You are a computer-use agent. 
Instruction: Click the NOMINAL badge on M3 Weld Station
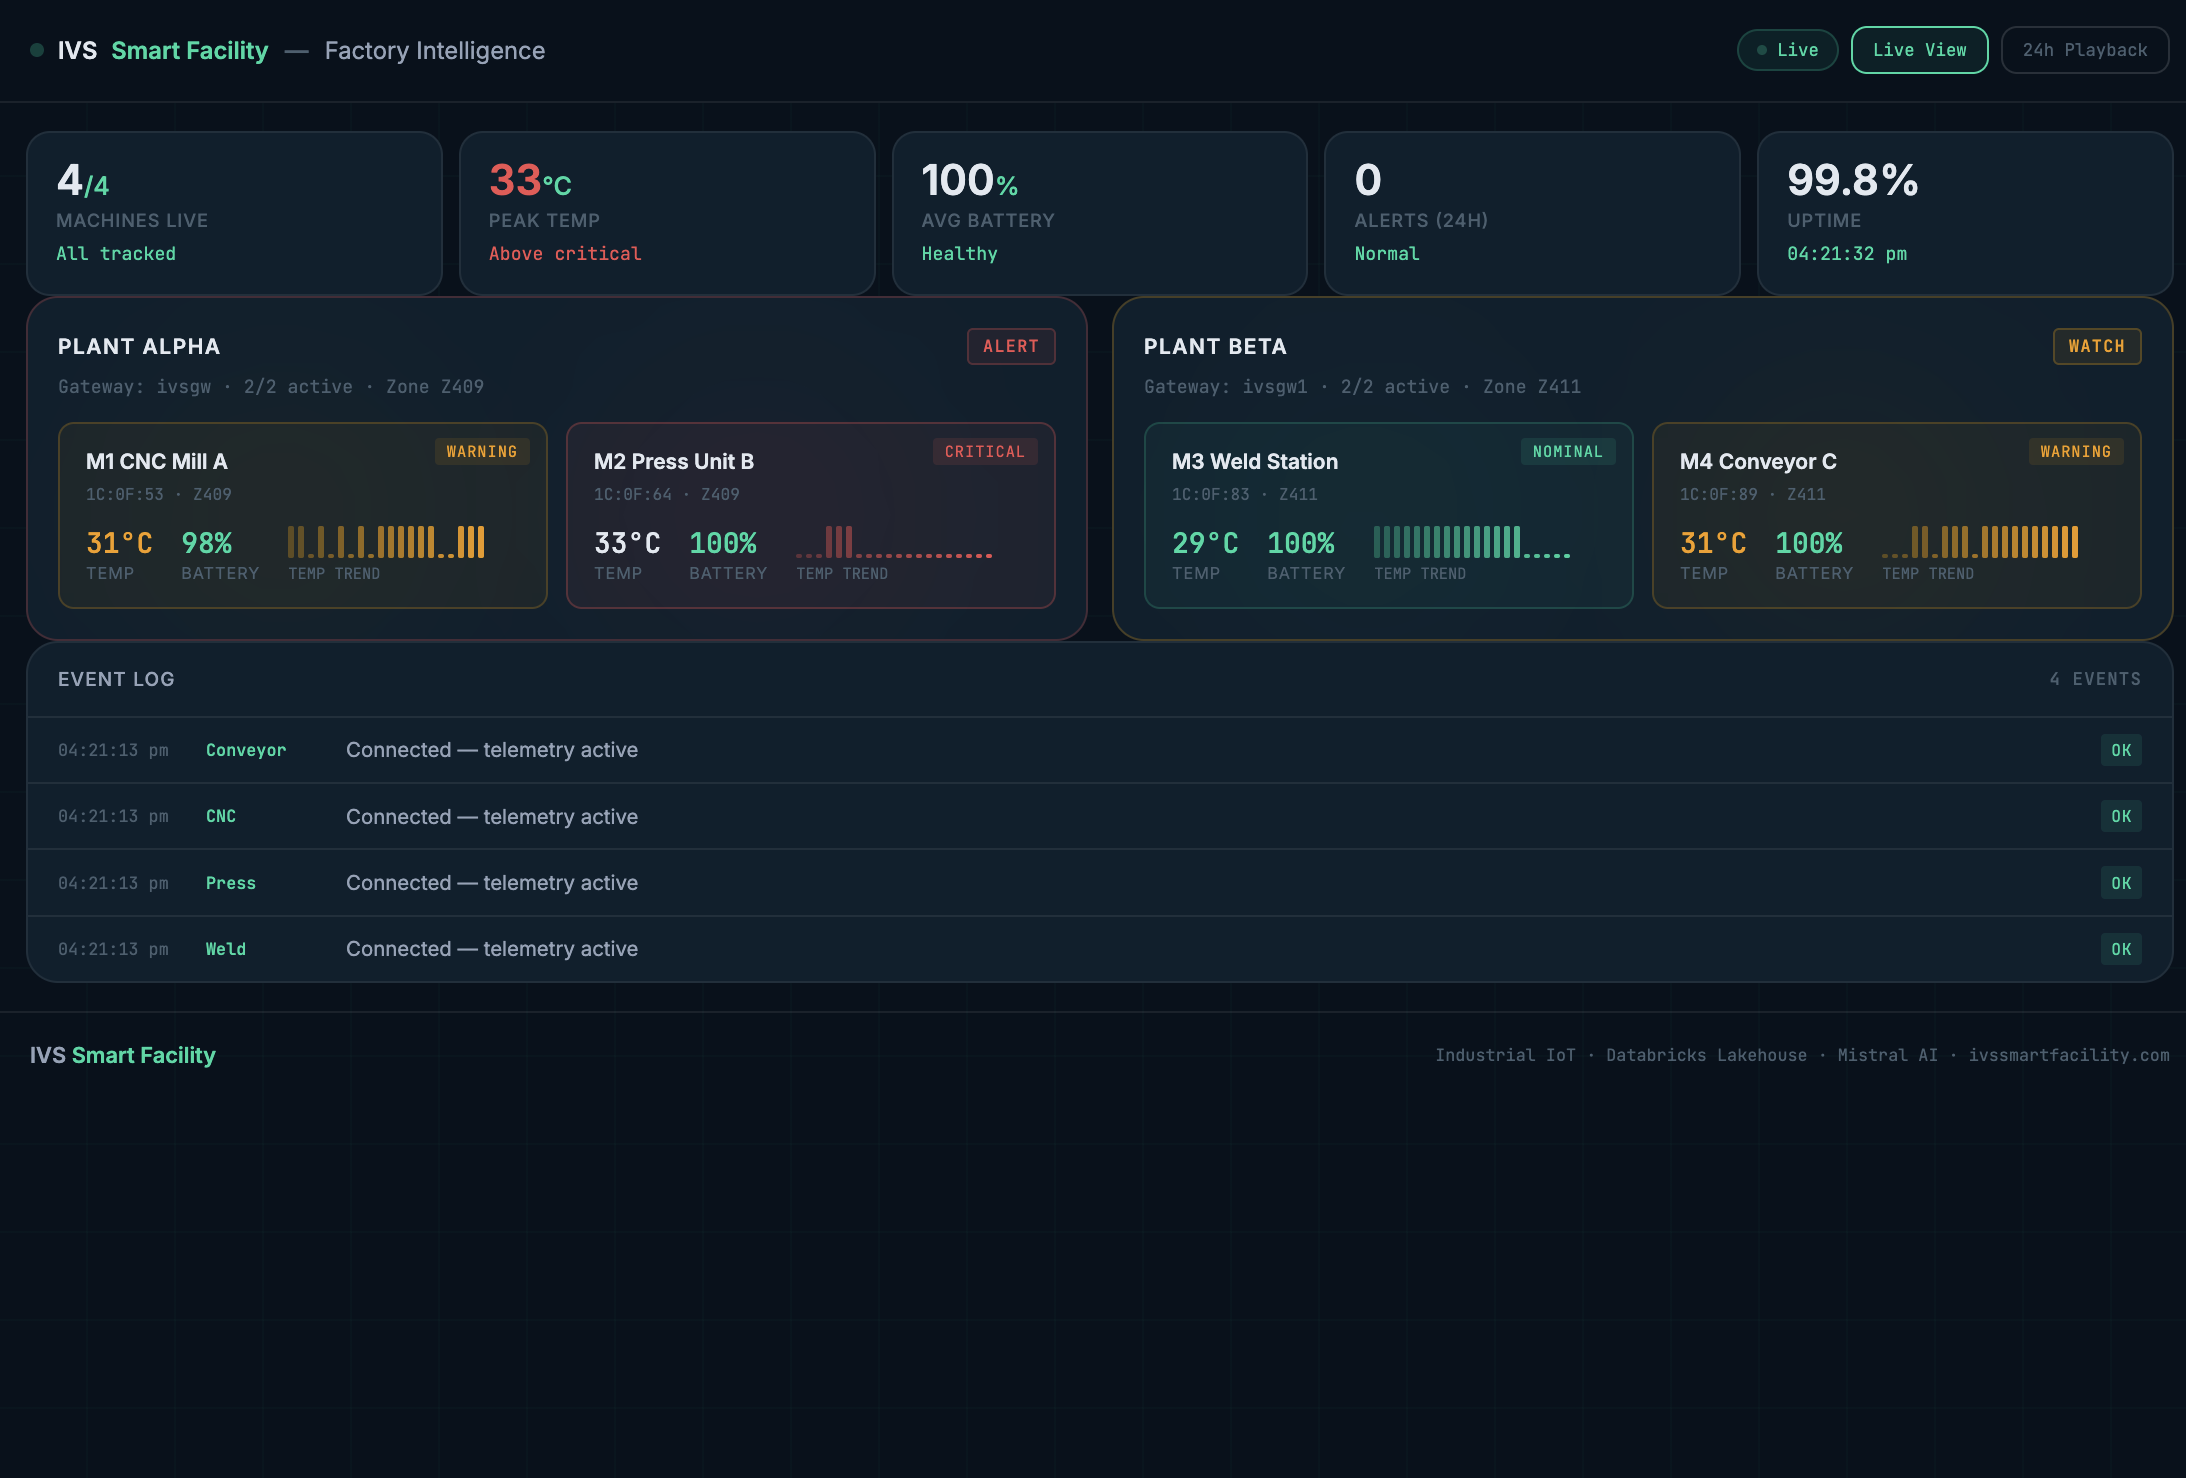(x=1568, y=452)
